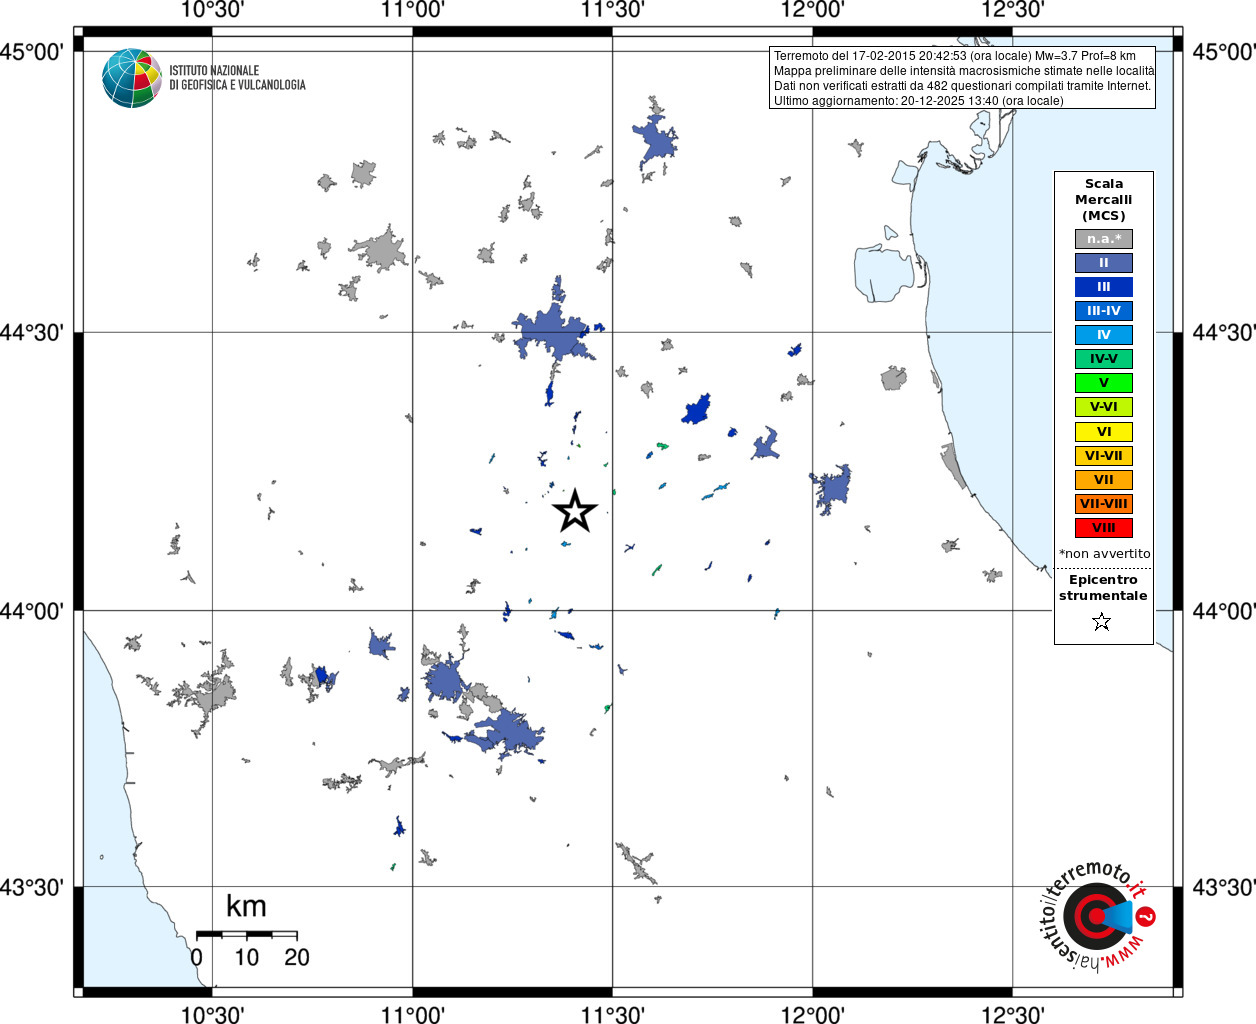The image size is (1256, 1024).
Task: Click the right 43°30' latitude label
Action: pyautogui.click(x=1224, y=887)
